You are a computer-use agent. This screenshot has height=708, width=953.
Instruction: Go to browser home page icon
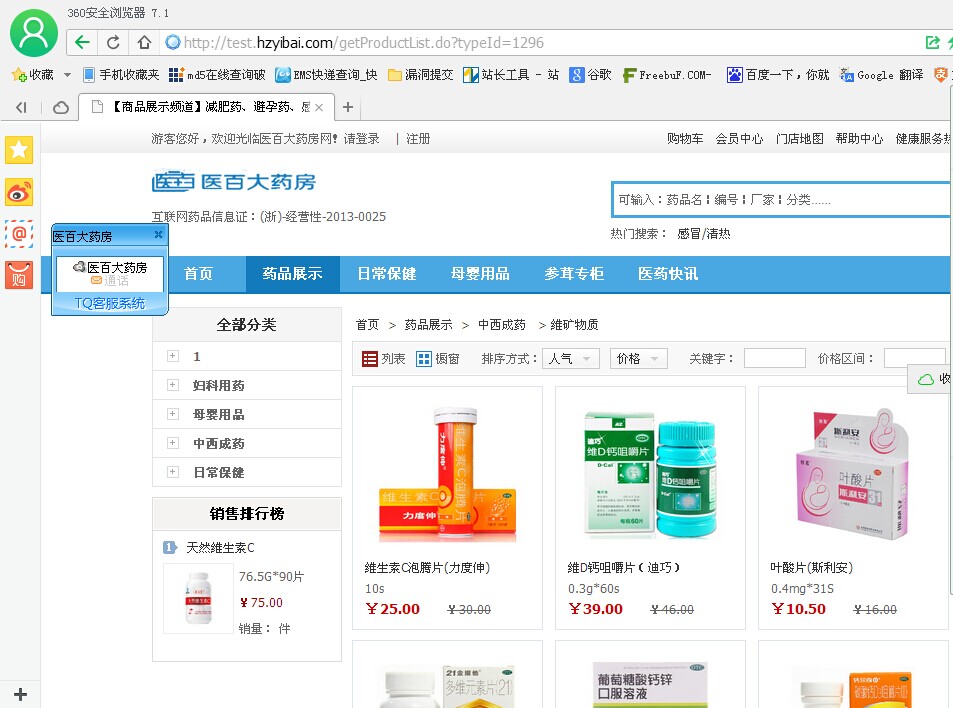(x=144, y=42)
